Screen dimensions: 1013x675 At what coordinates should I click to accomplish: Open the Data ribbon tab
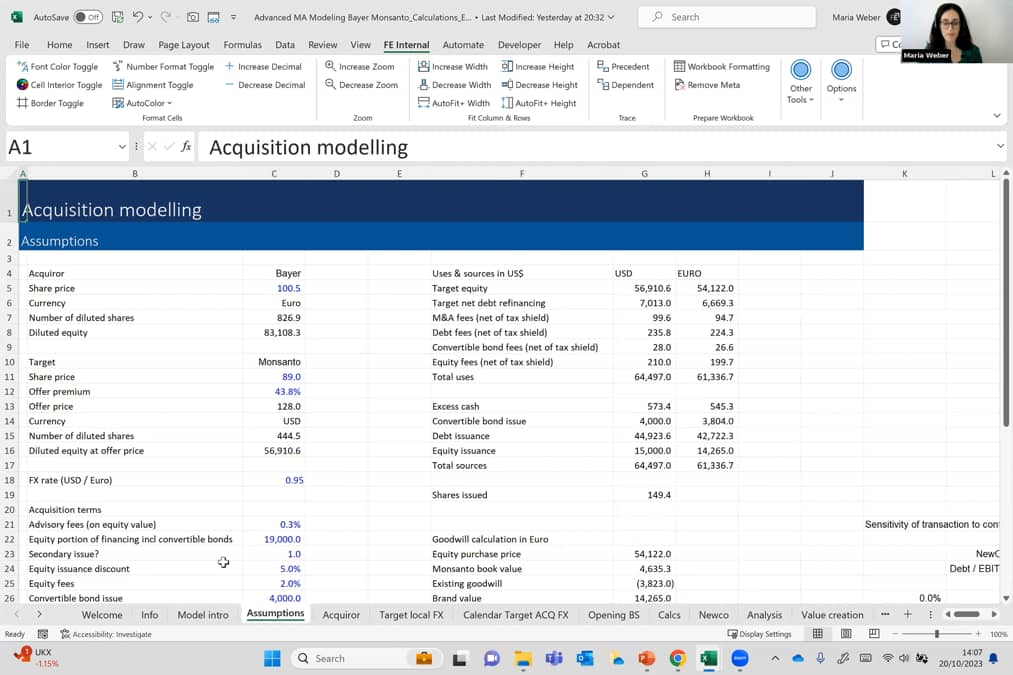click(285, 45)
